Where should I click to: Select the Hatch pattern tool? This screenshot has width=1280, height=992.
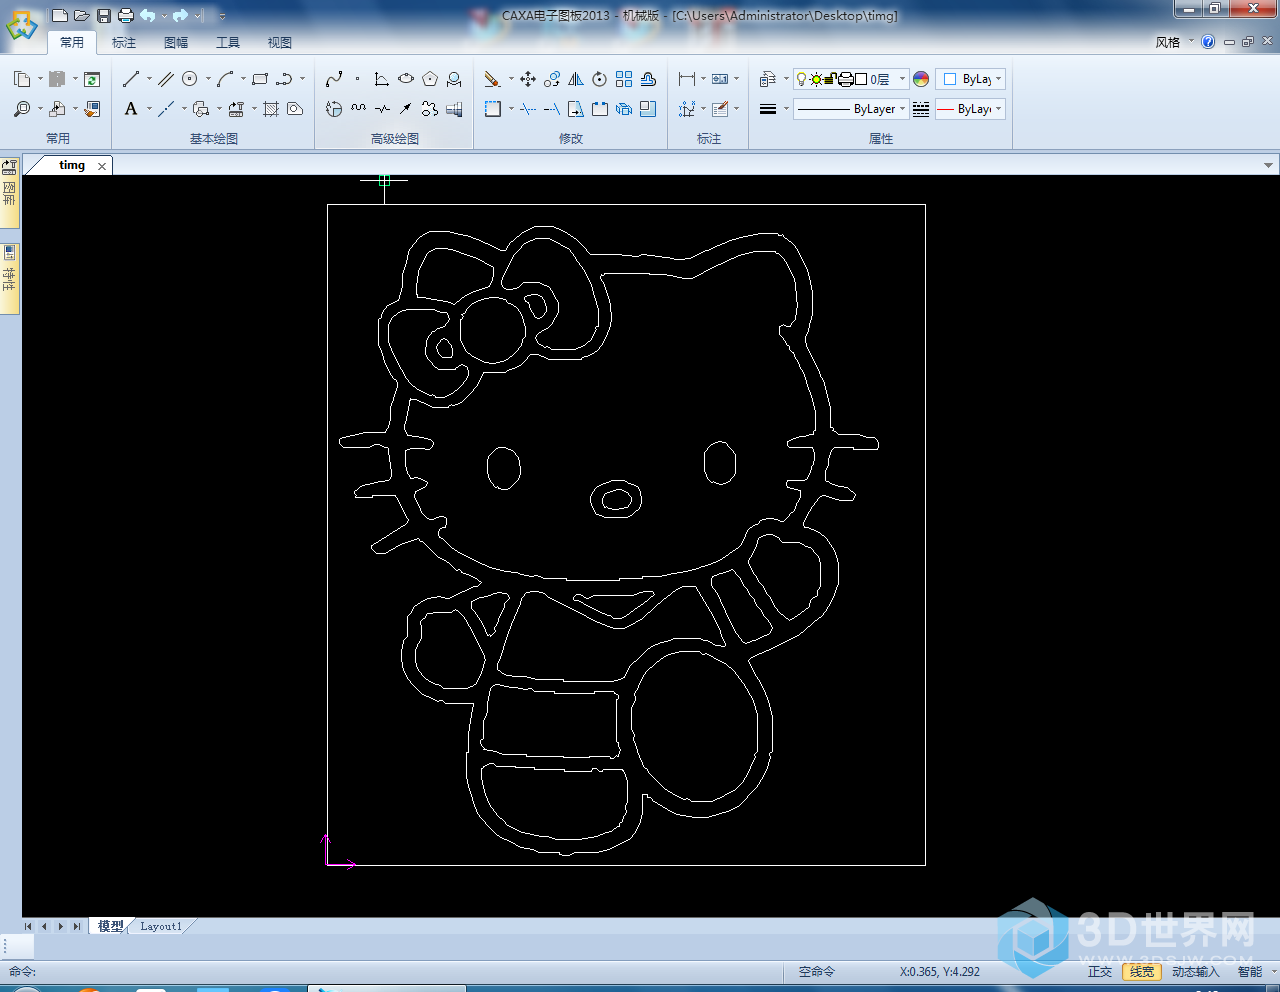click(x=271, y=109)
